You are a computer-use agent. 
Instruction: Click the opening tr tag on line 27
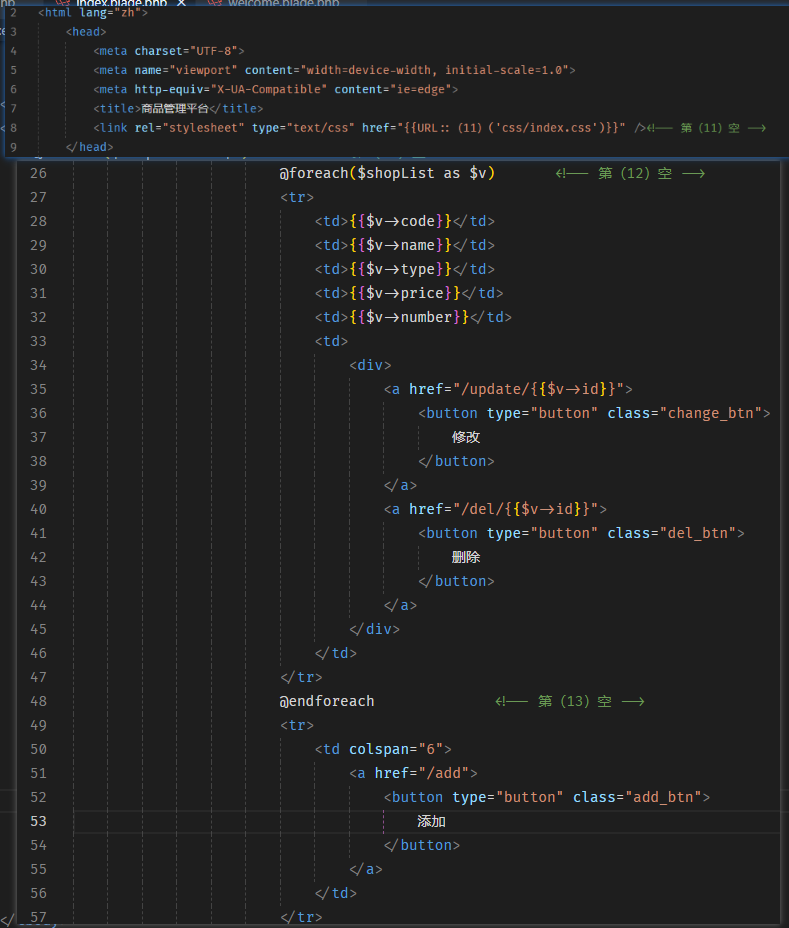[x=297, y=197]
